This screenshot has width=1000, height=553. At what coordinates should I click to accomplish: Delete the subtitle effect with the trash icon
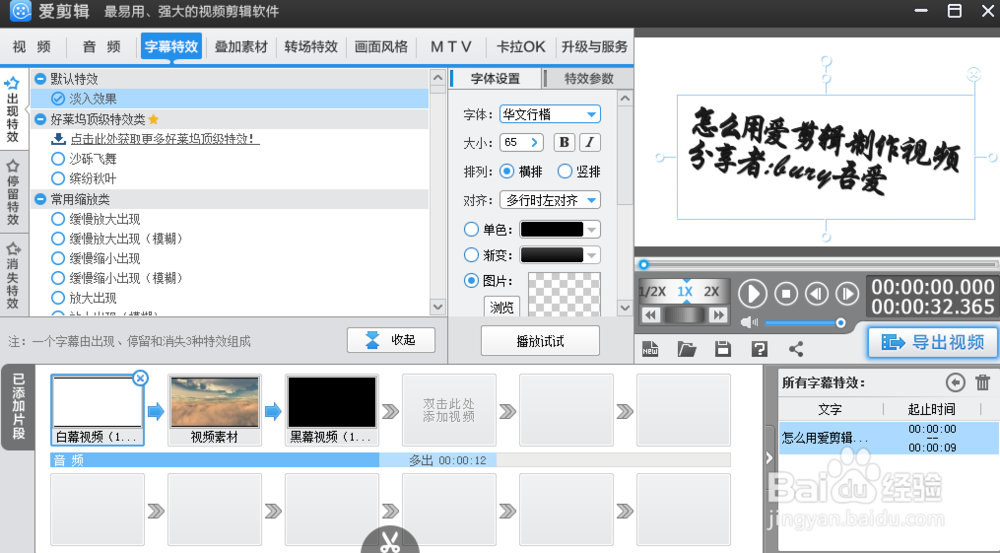pyautogui.click(x=982, y=383)
